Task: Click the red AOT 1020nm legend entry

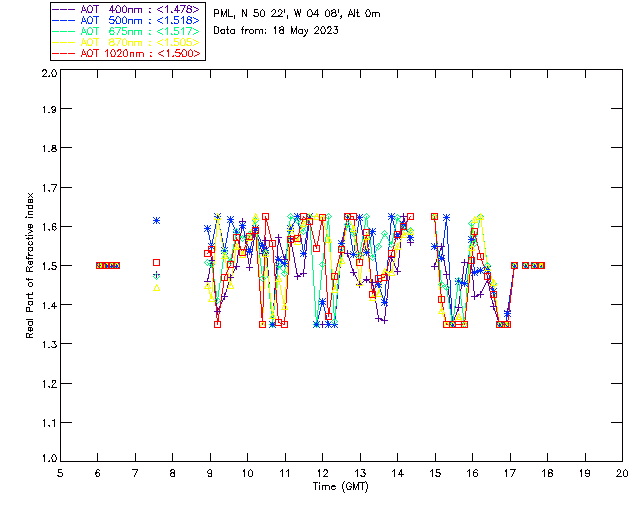Action: pos(126,53)
